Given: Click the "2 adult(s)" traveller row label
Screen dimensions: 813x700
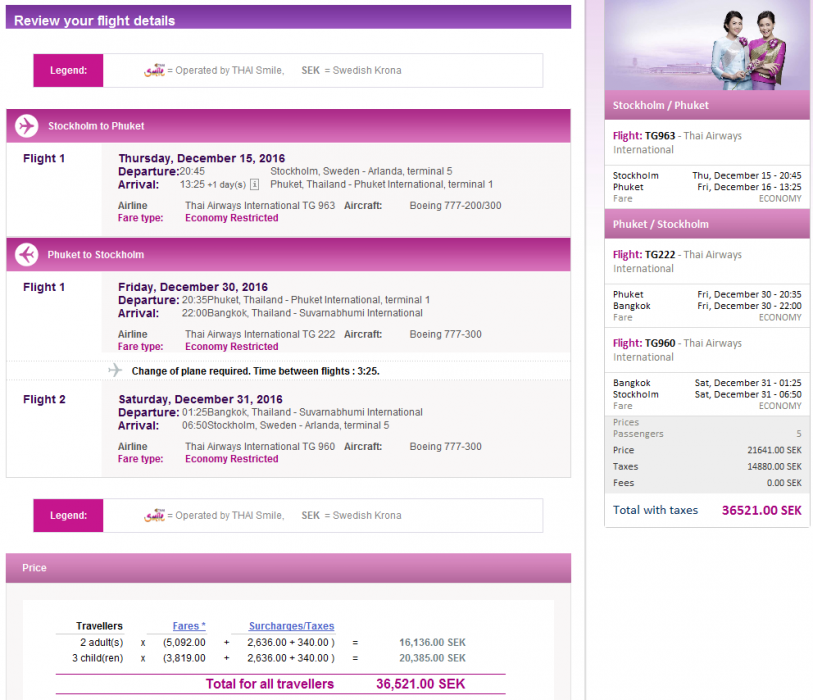Looking at the screenshot, I should pos(102,642).
